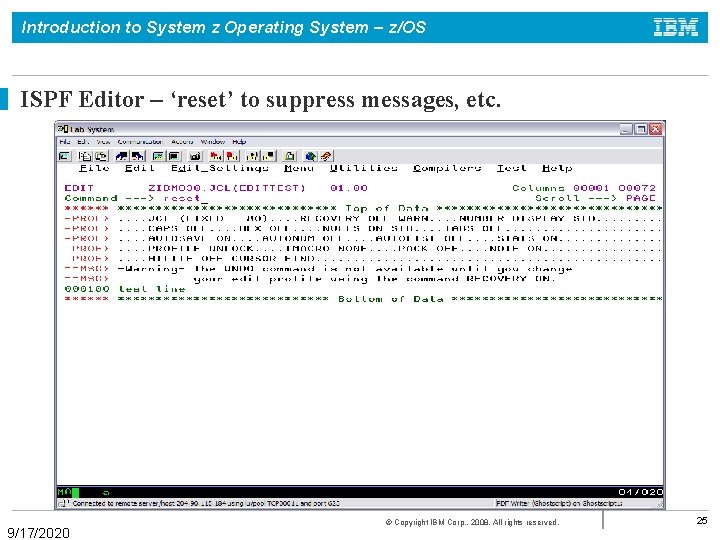The image size is (720, 540).
Task: Open the ISPF Compilers pull-down
Action: tap(447, 168)
